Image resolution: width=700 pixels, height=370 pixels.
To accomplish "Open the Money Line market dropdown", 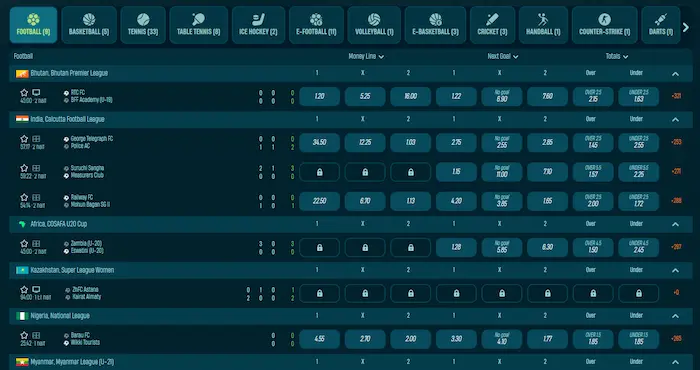I will click(x=366, y=57).
